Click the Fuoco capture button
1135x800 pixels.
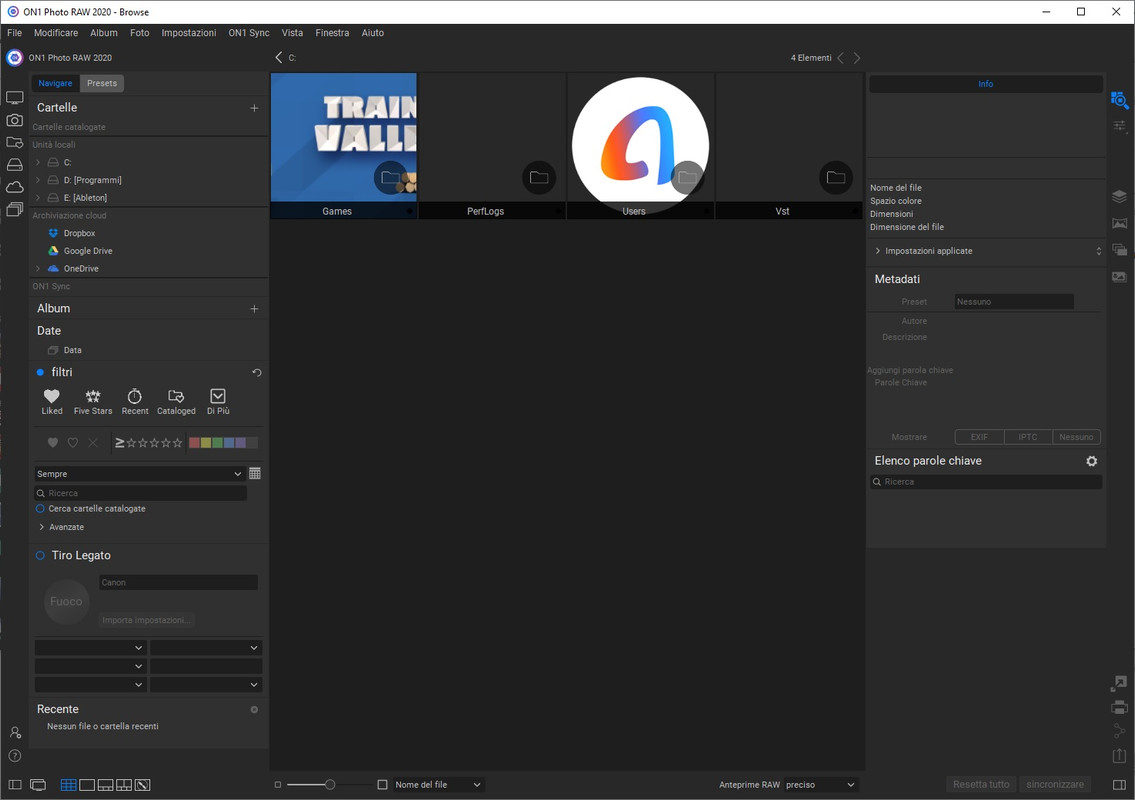[66, 601]
